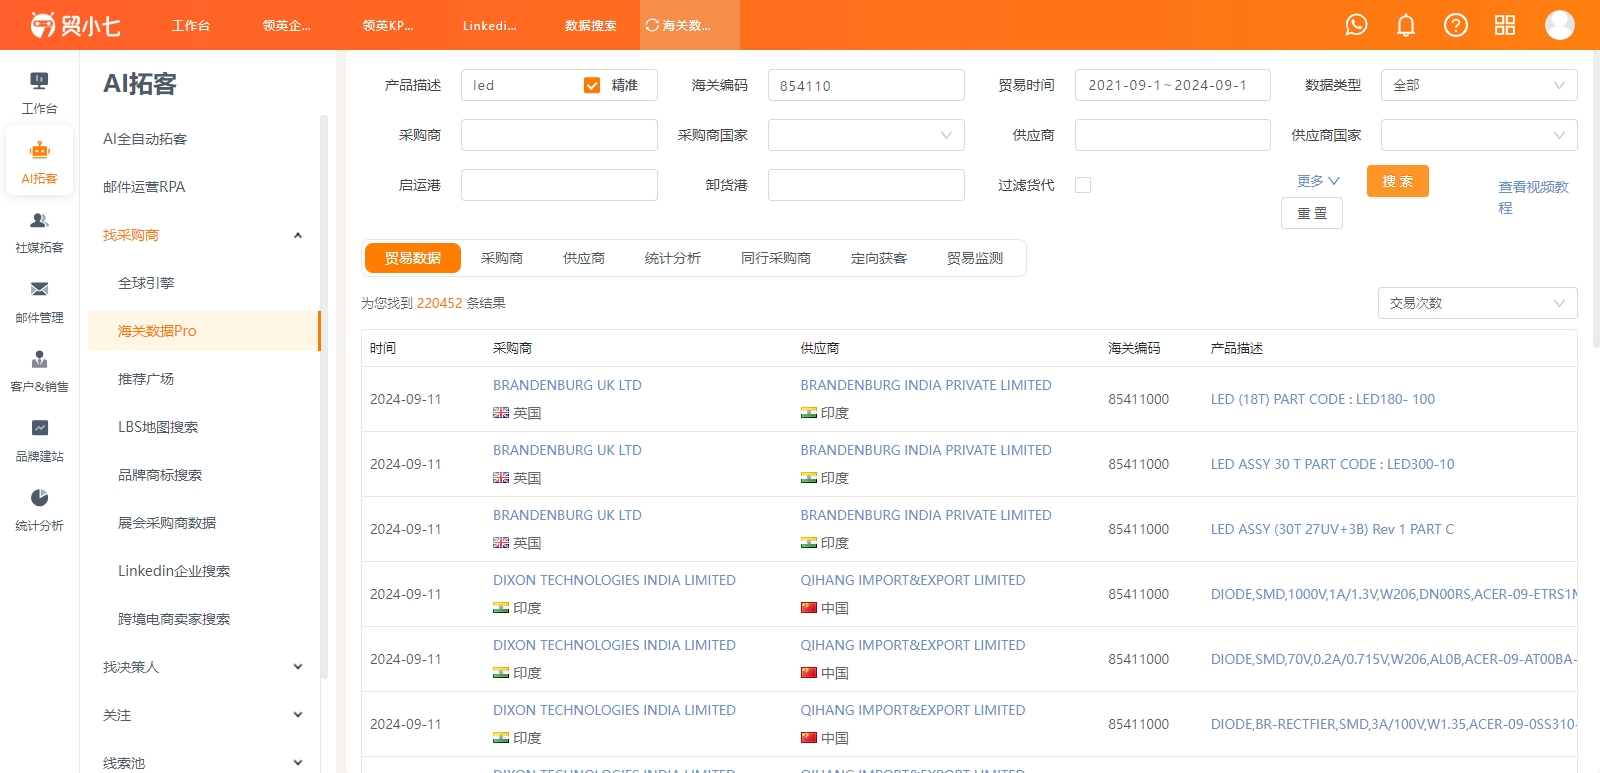The image size is (1600, 773).
Task: Open the 采购商国家 dropdown
Action: [x=866, y=135]
